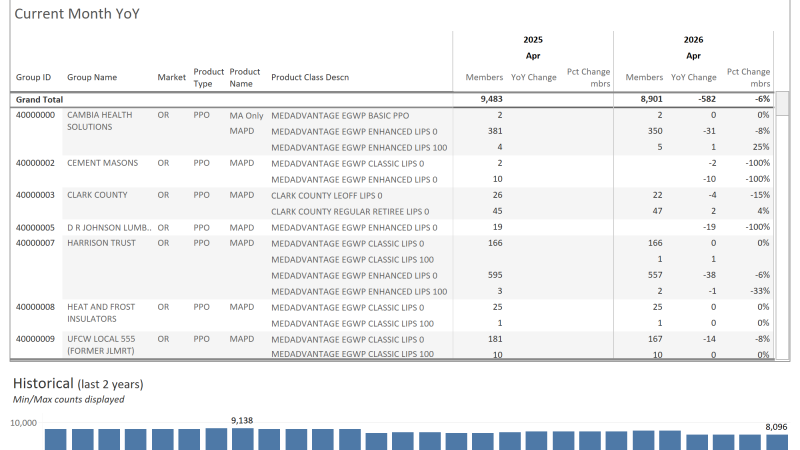Click the MA Only product name cell
The height and width of the screenshot is (450, 800).
[x=246, y=115]
